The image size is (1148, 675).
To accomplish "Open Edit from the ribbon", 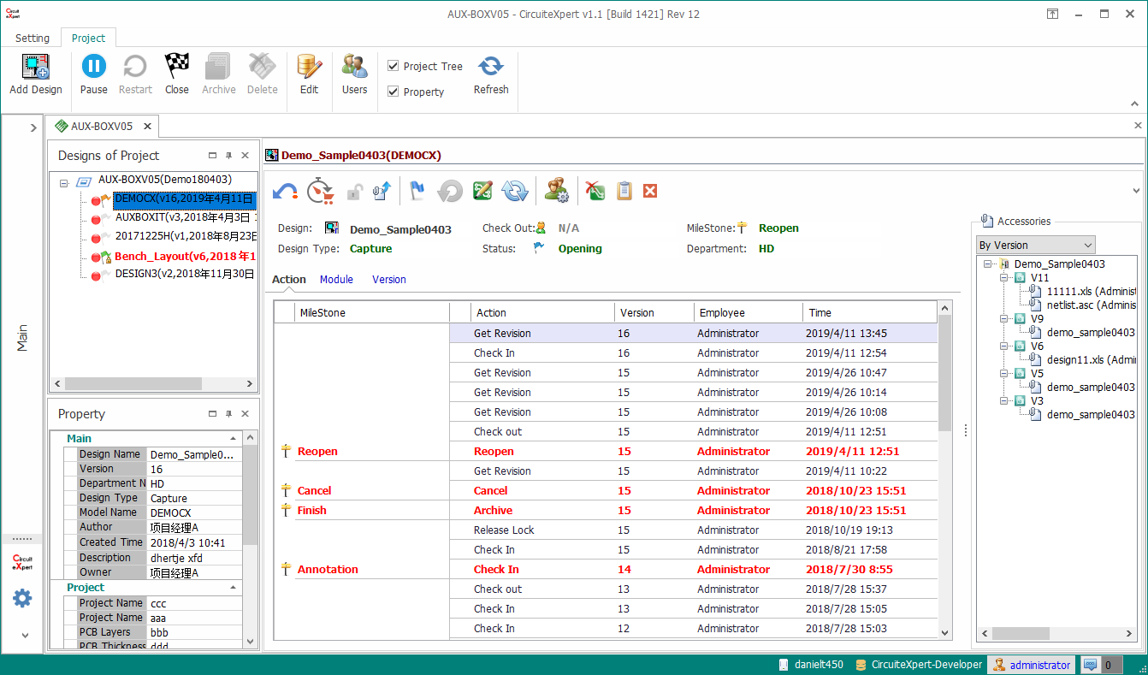I will [309, 67].
